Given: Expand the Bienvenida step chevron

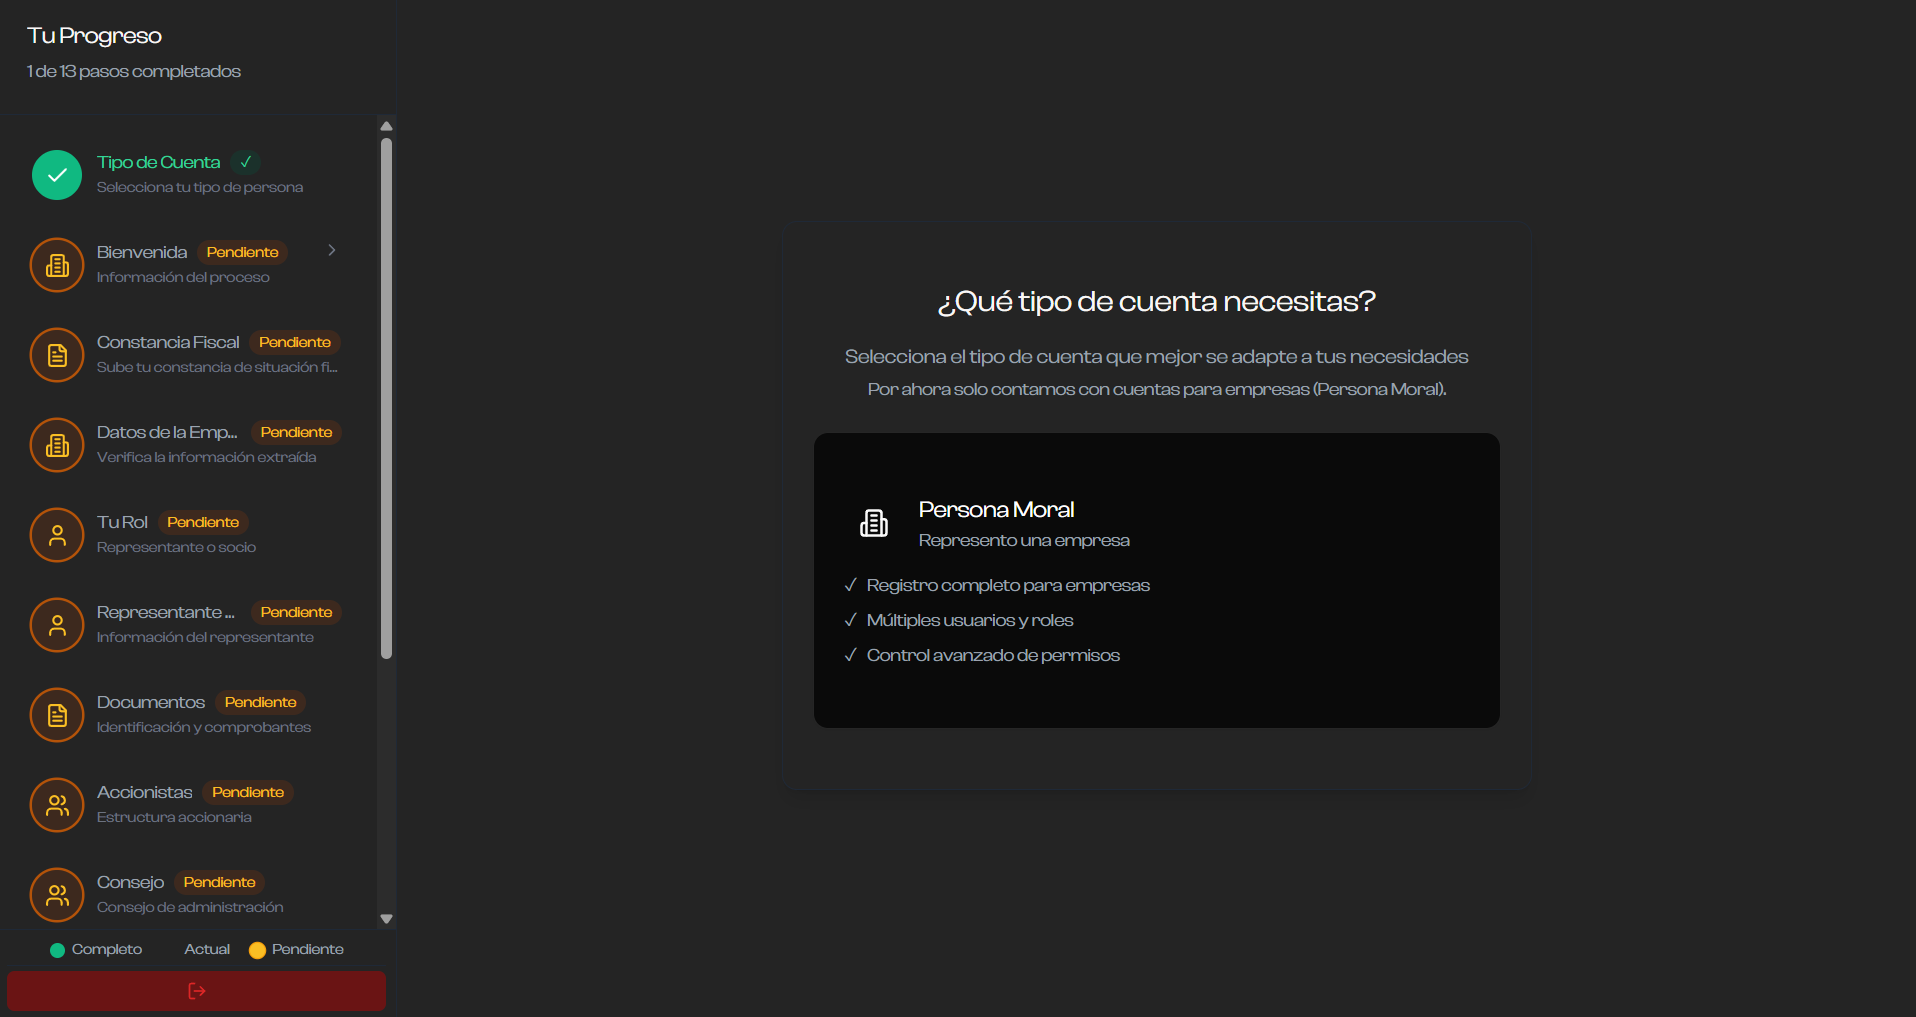Looking at the screenshot, I should point(332,250).
